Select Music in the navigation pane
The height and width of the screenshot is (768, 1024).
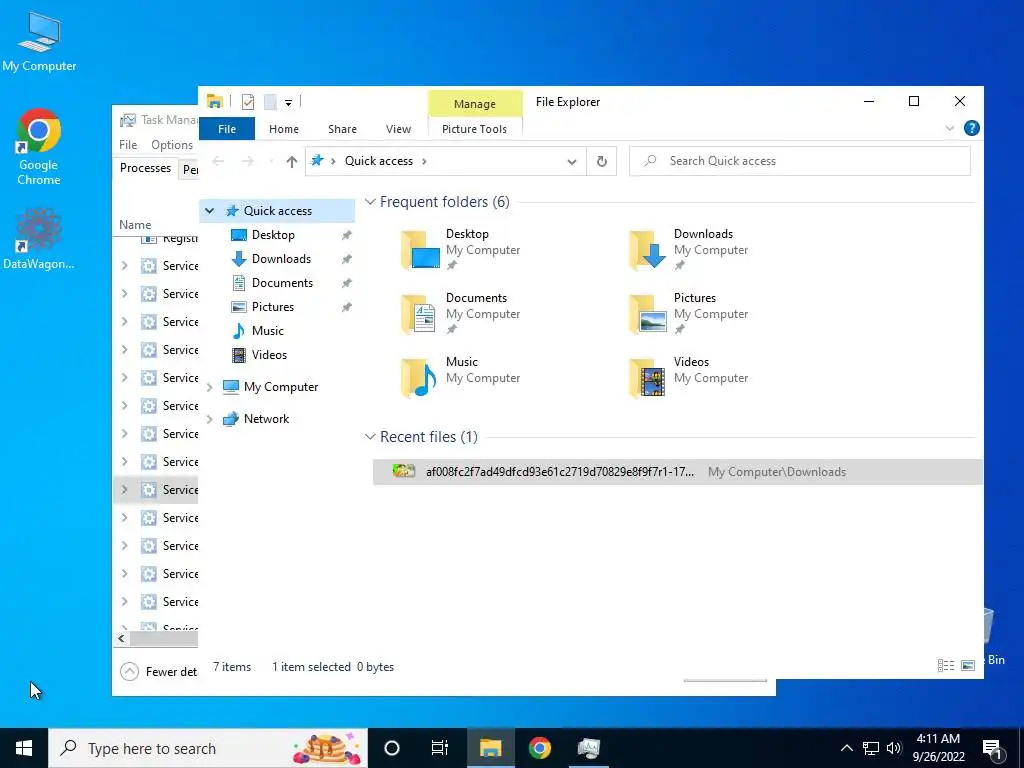coord(268,331)
